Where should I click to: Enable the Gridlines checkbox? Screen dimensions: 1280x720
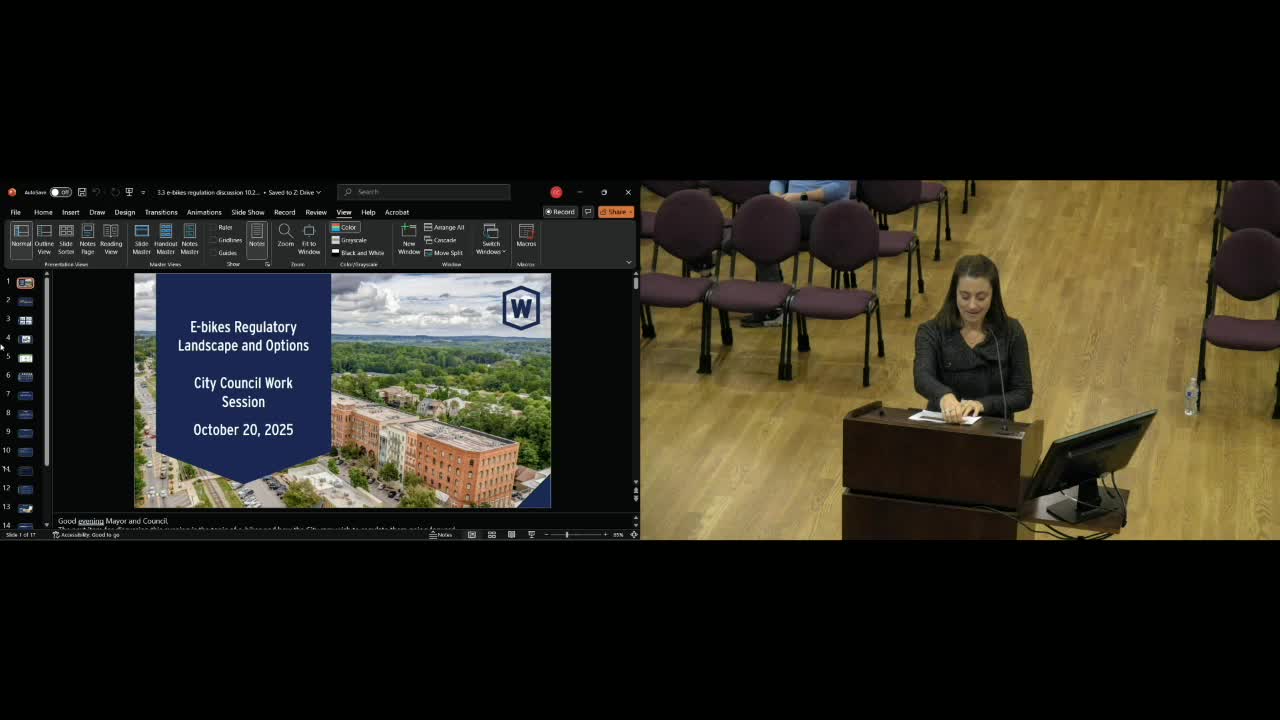click(214, 240)
